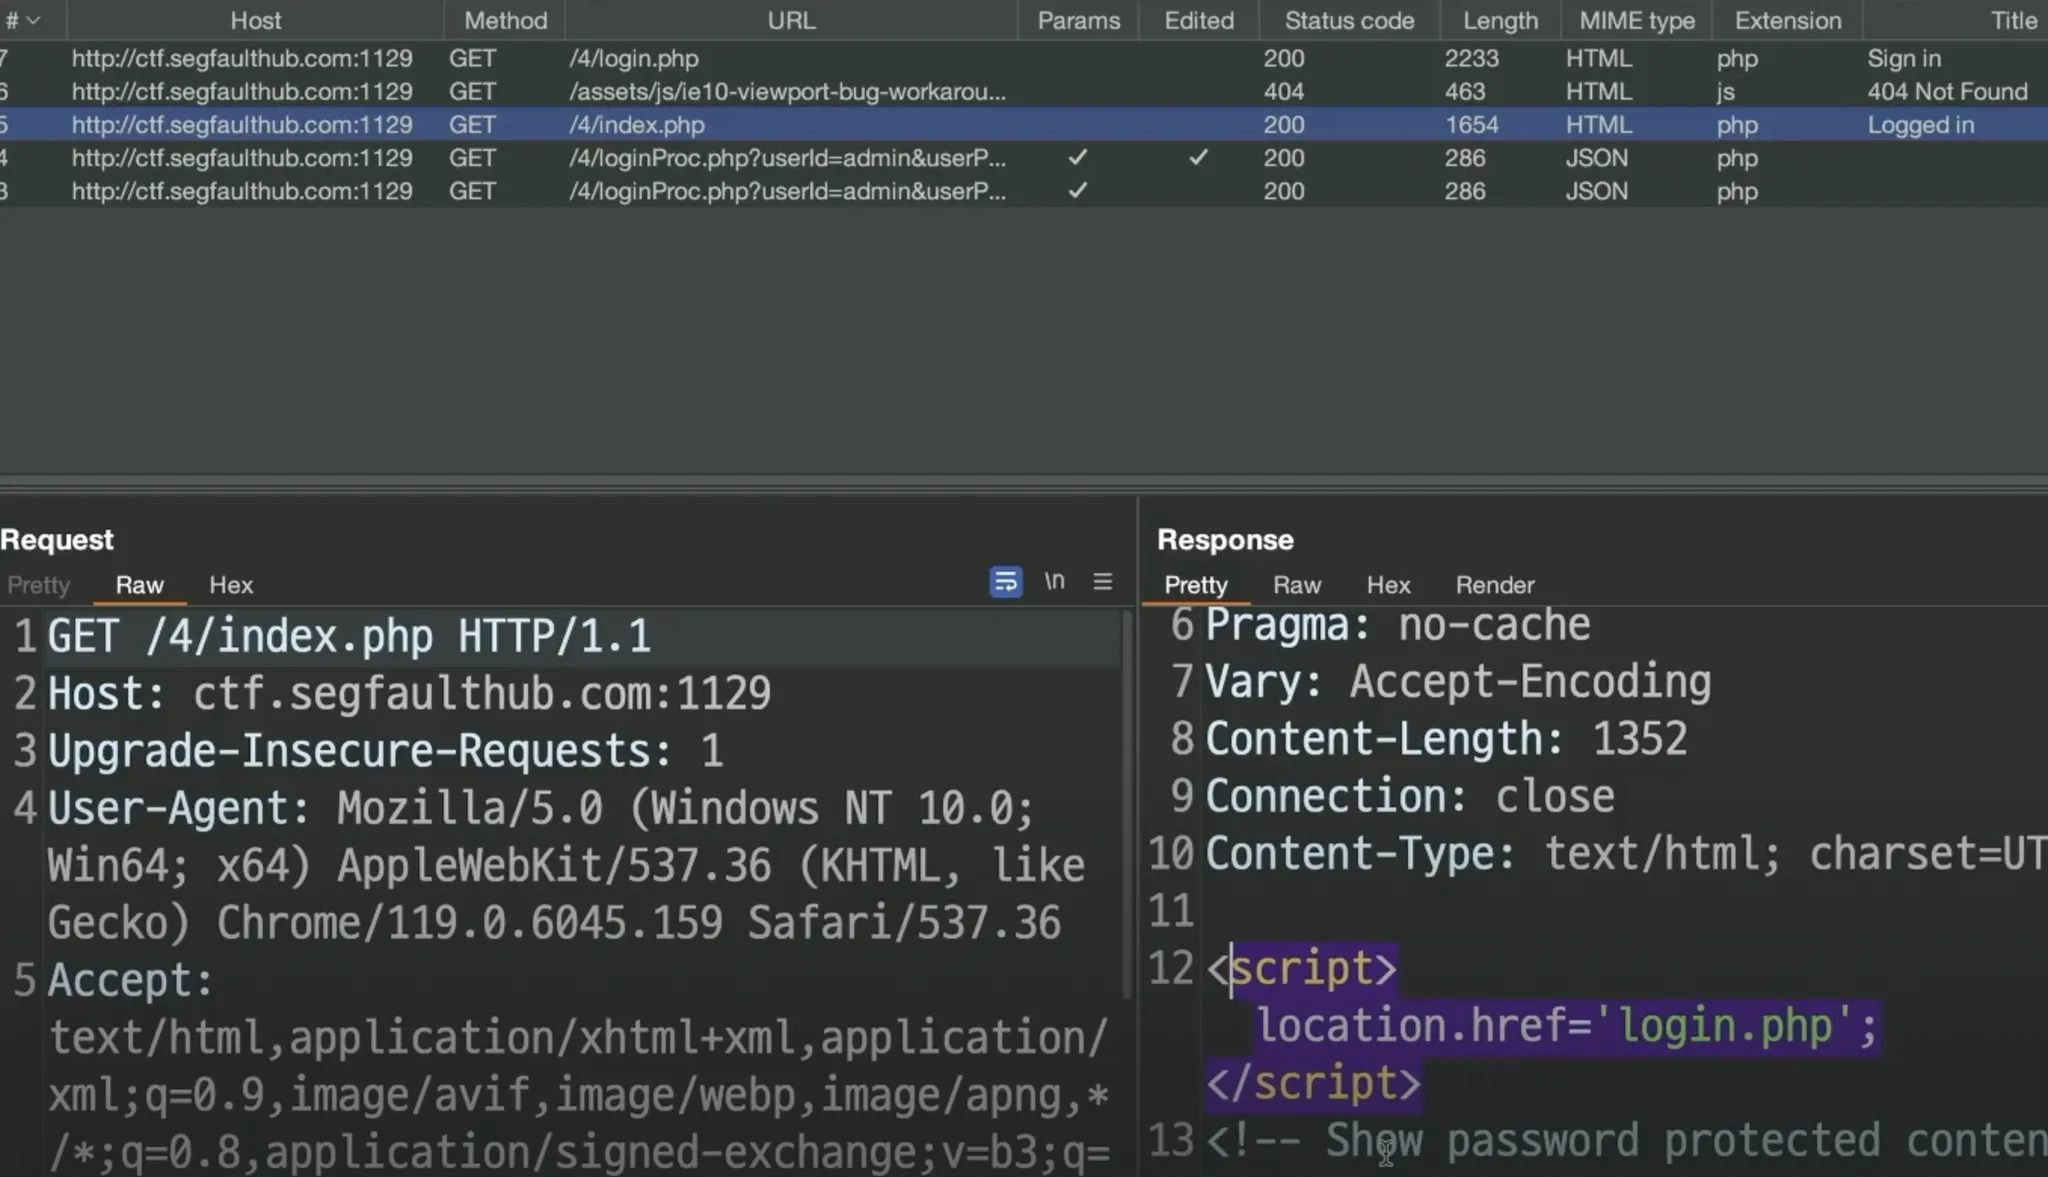Click Params checkmark on last loginProc row
The width and height of the screenshot is (2048, 1177).
click(x=1077, y=190)
